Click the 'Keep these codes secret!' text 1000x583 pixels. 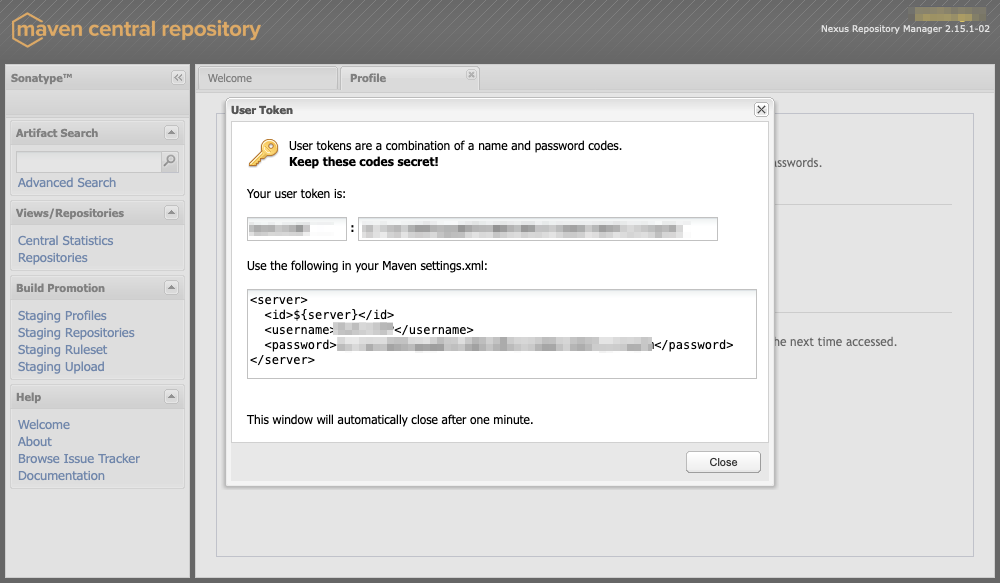(x=364, y=162)
